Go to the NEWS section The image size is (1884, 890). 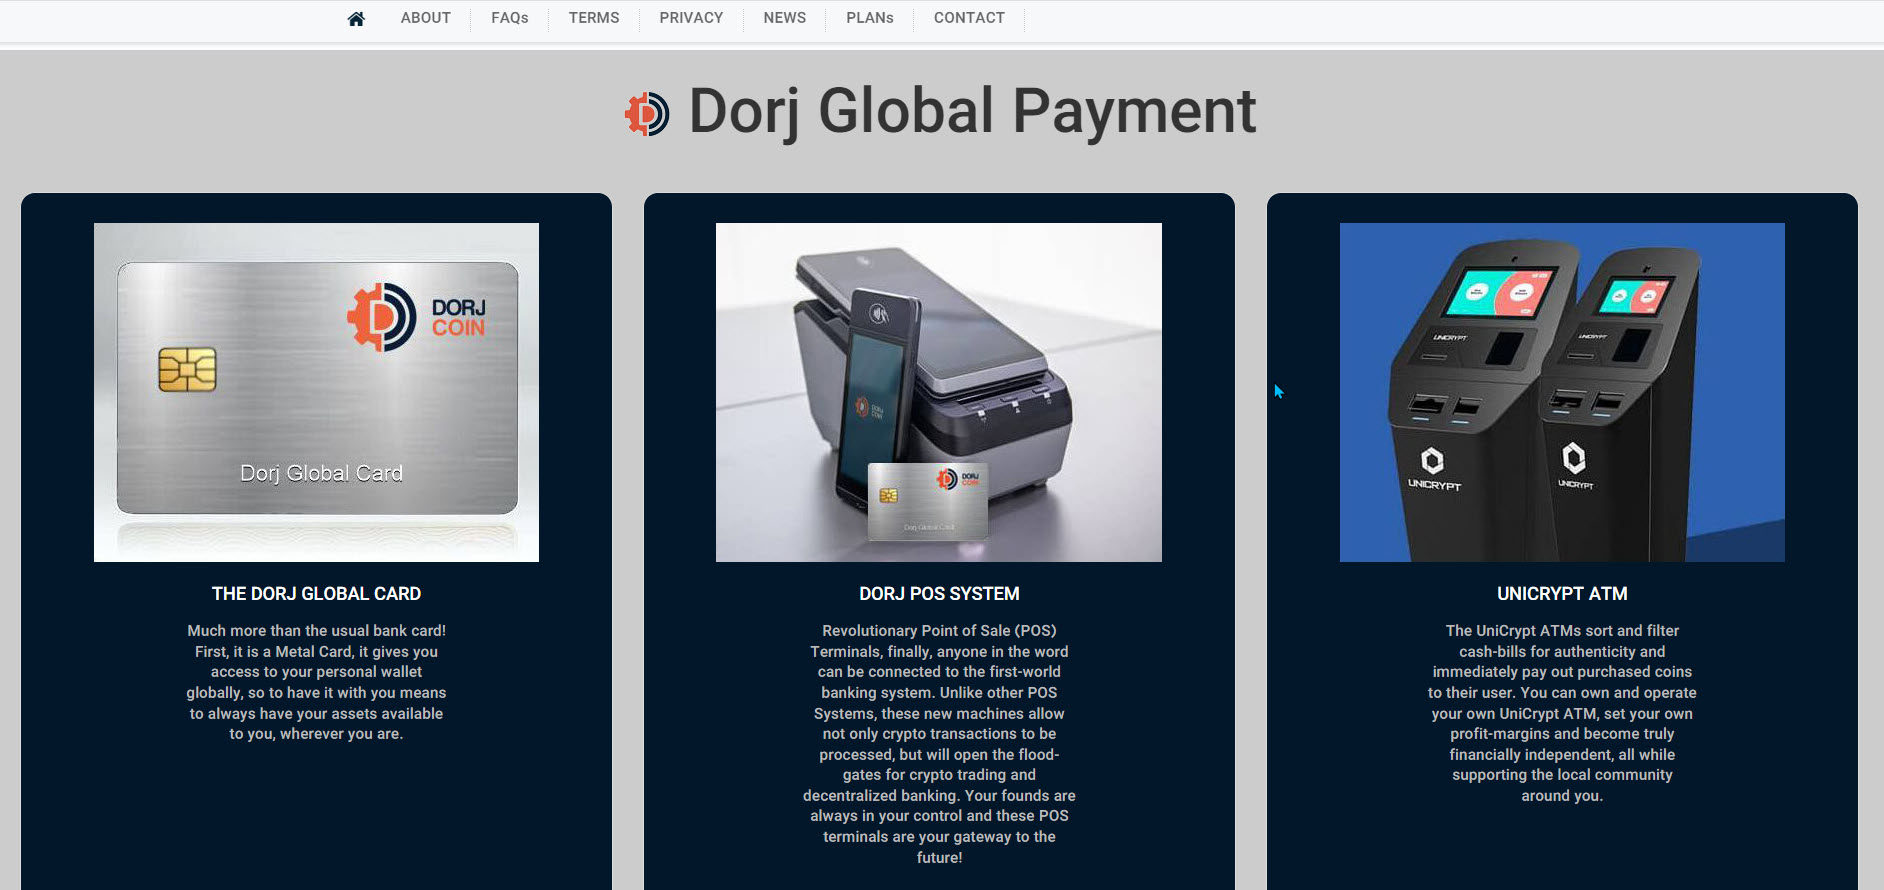coord(785,18)
